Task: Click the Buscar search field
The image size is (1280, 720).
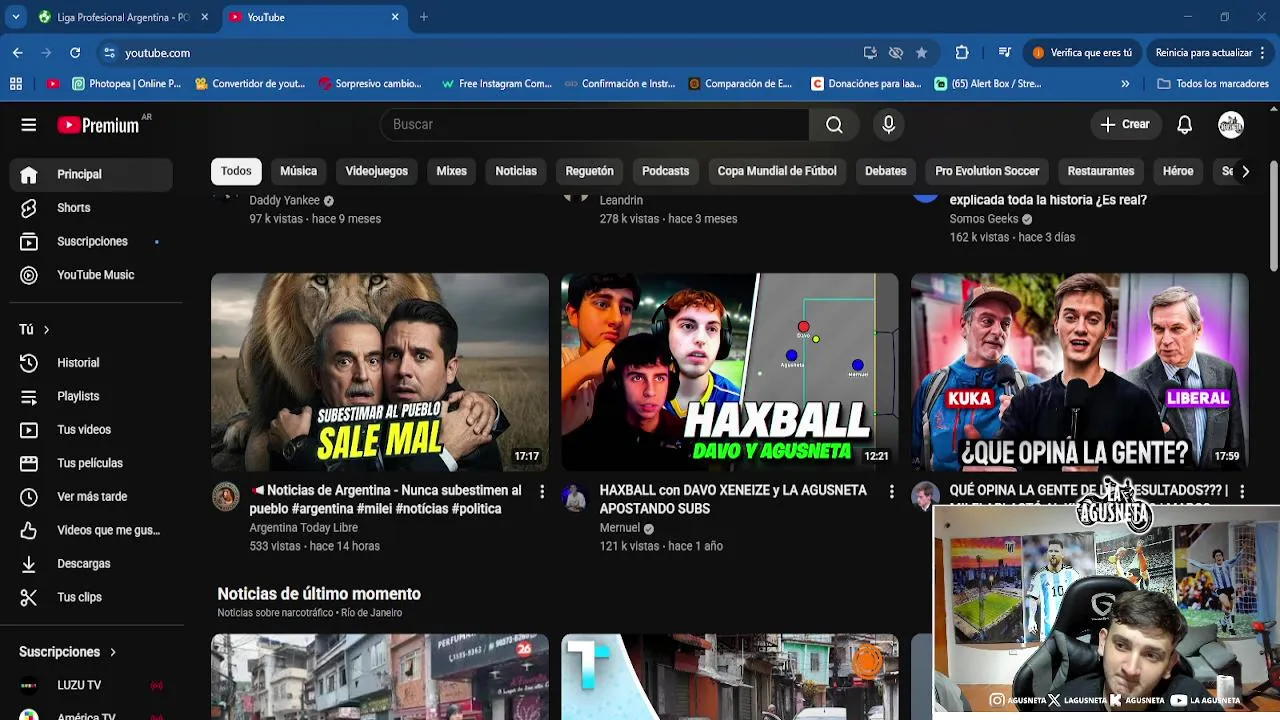Action: click(595, 125)
